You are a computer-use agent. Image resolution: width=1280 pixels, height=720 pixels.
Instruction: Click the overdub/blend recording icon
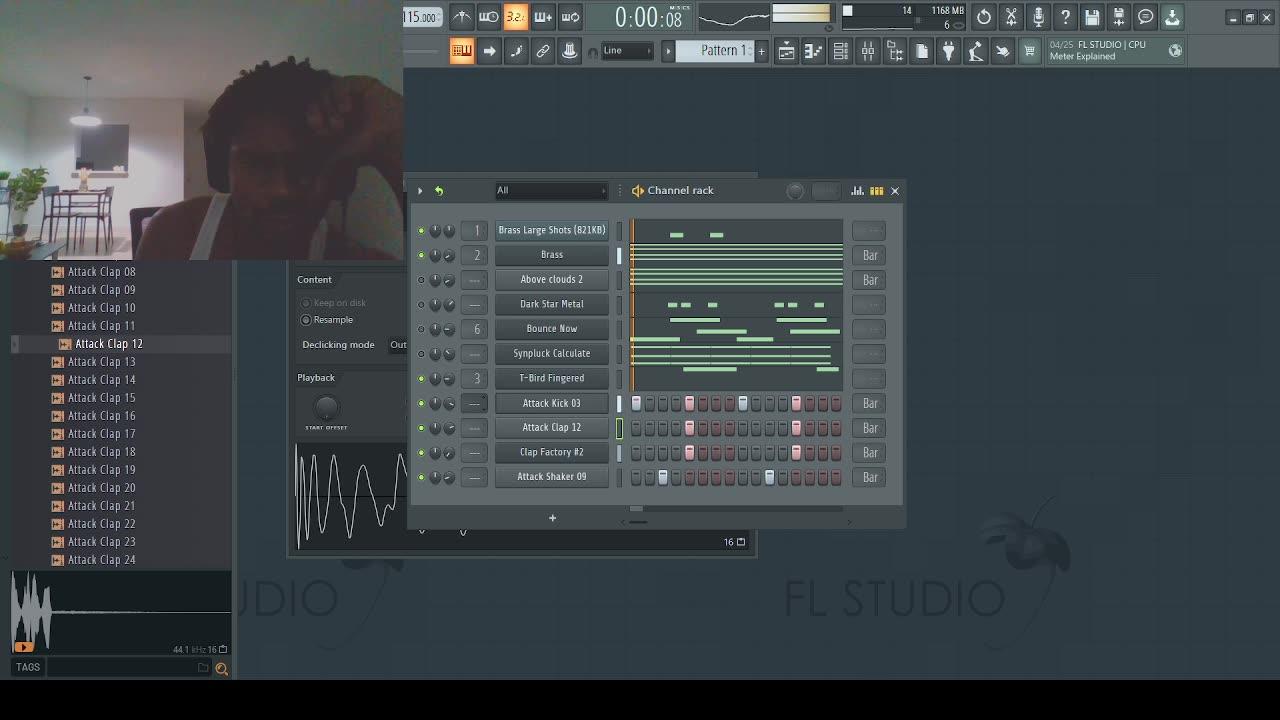pyautogui.click(x=543, y=17)
